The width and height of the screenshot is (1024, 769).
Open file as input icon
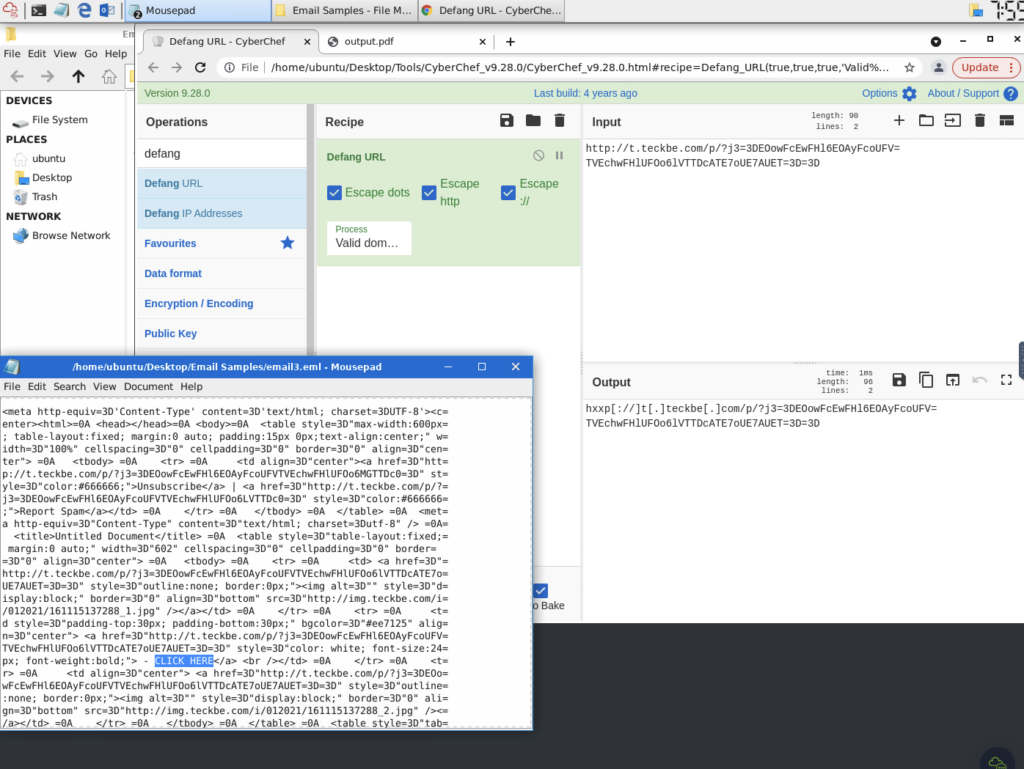click(953, 121)
